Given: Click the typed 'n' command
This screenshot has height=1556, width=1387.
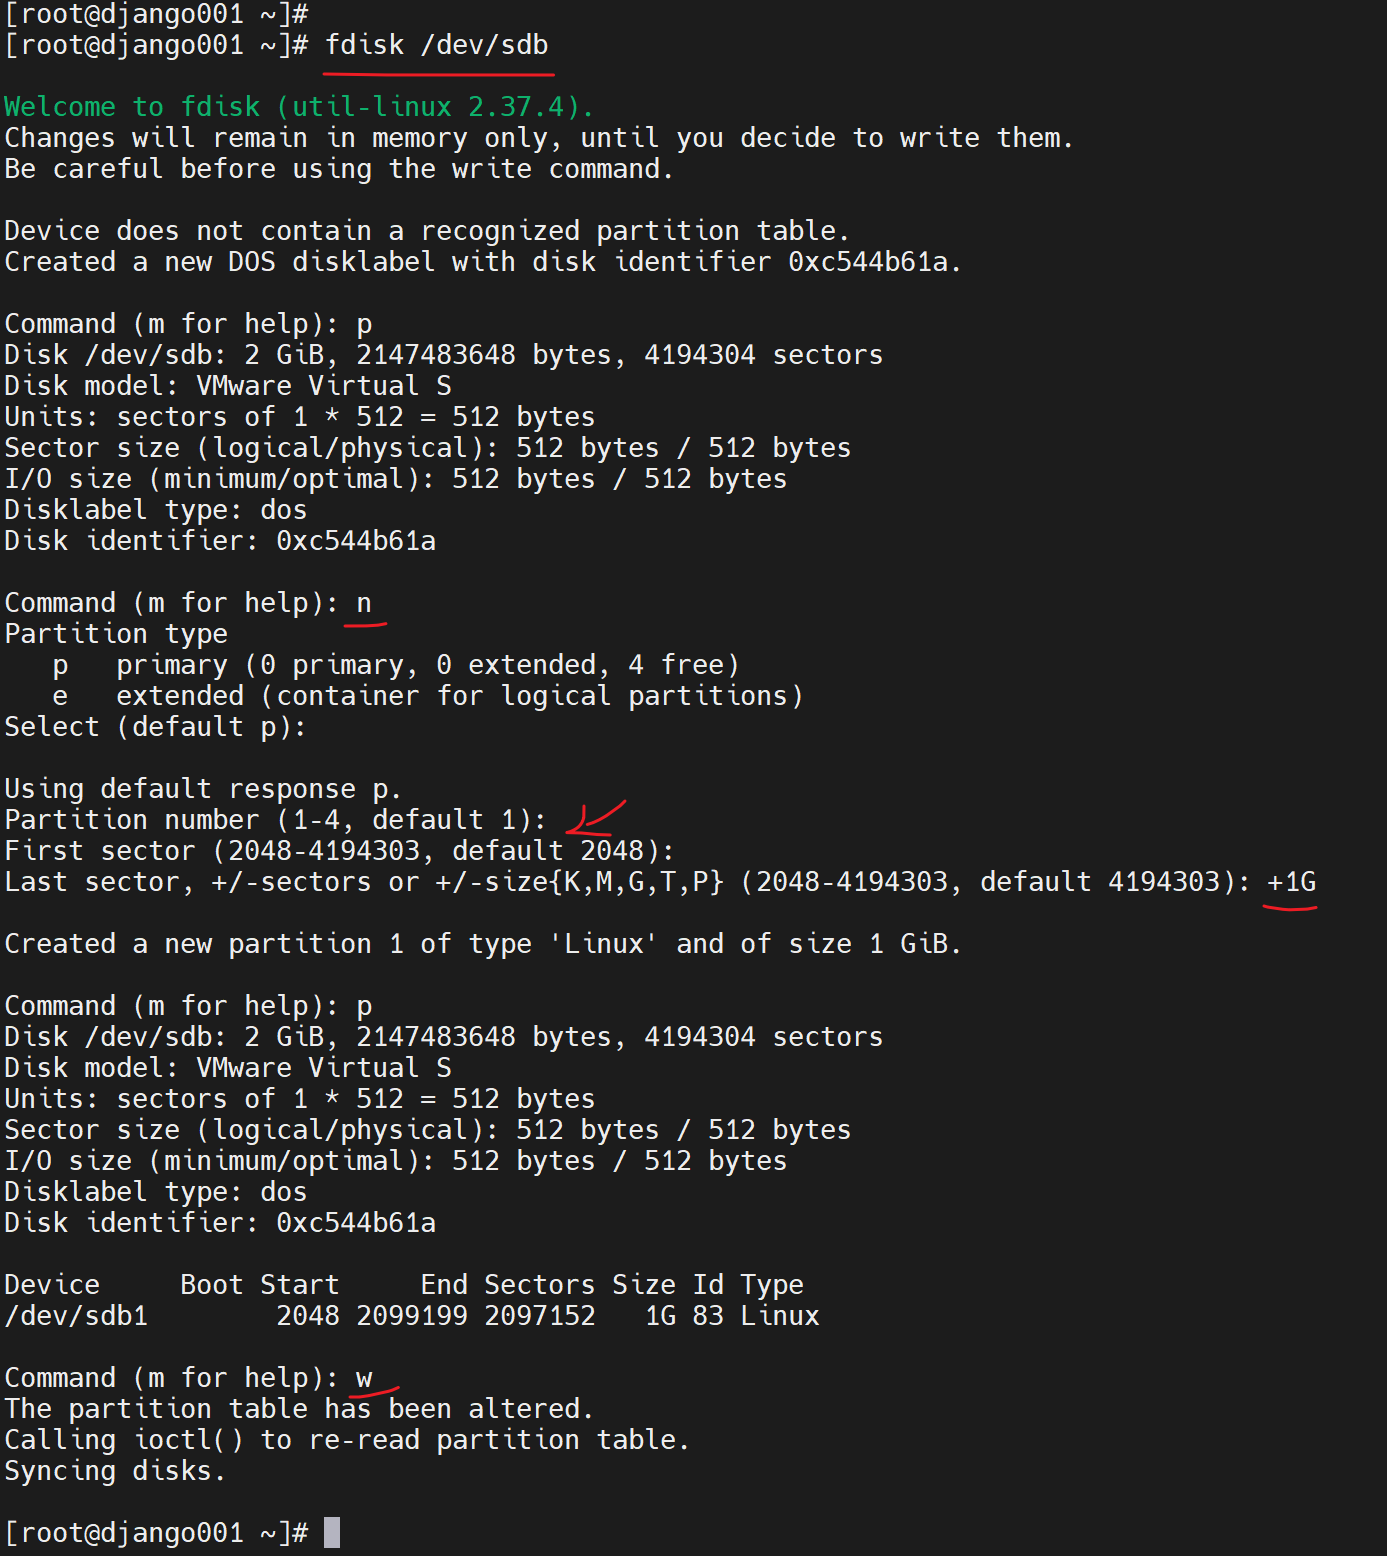Looking at the screenshot, I should tap(364, 603).
